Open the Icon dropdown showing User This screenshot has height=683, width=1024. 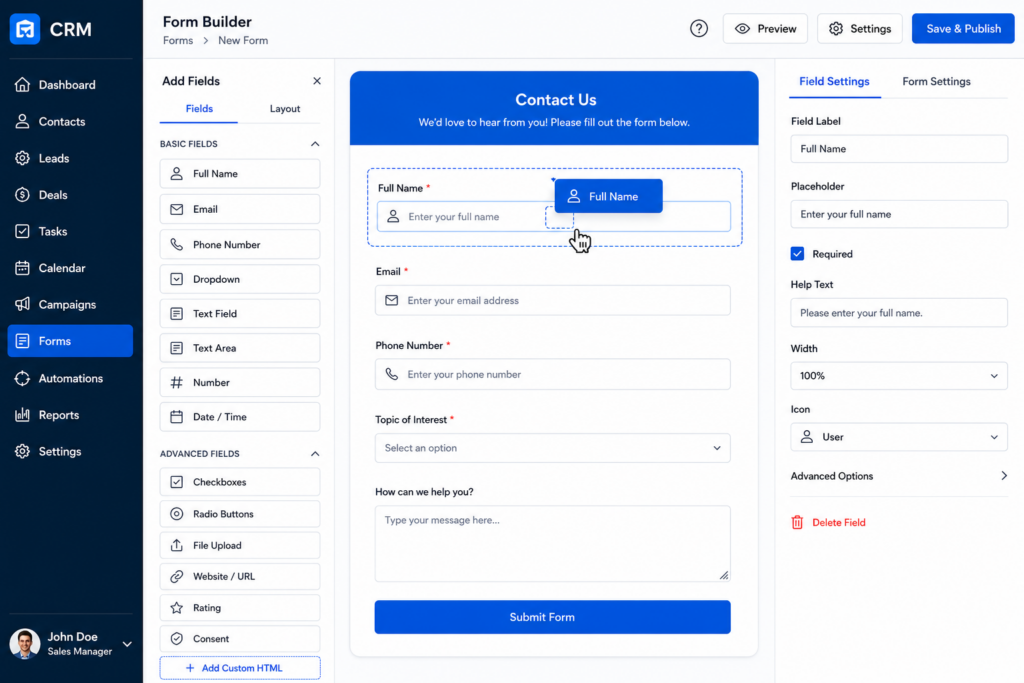(899, 437)
